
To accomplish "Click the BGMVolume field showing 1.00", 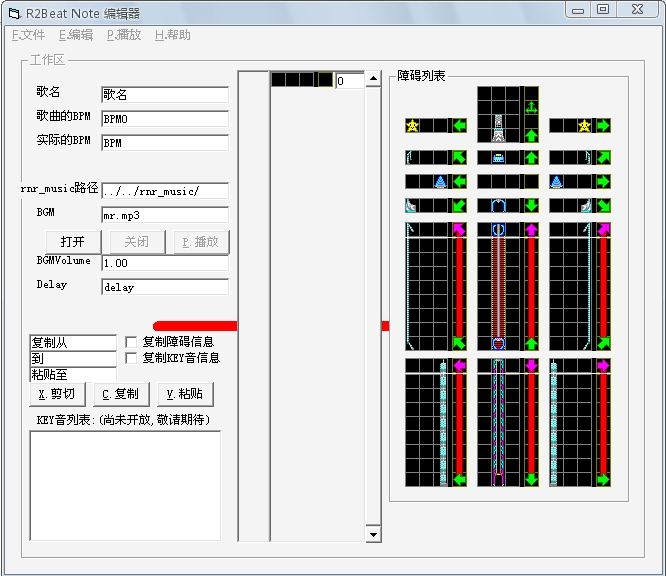I will pyautogui.click(x=165, y=263).
